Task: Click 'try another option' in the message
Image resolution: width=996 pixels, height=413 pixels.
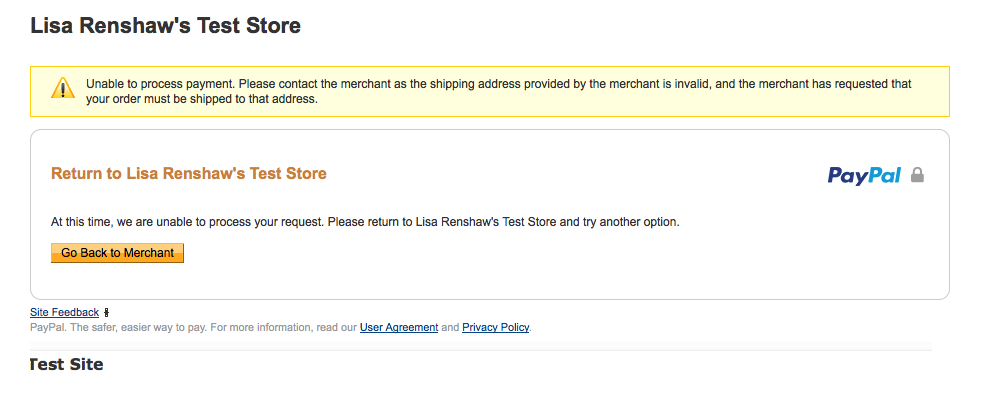Action: [630, 221]
